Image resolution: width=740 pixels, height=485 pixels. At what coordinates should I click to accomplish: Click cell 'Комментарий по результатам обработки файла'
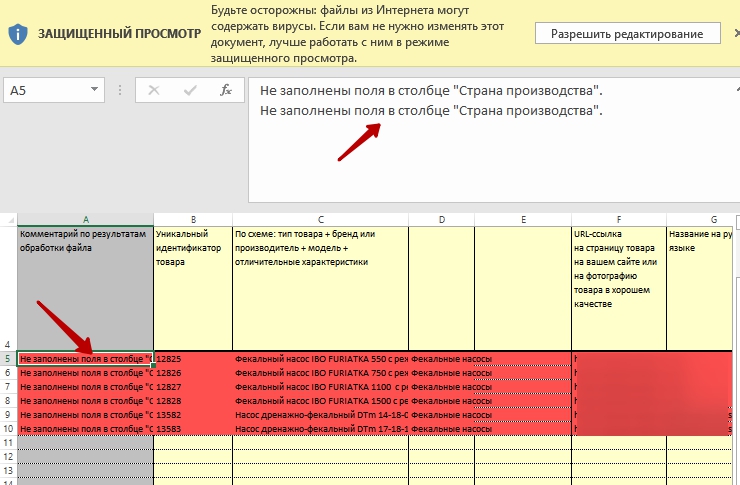(x=85, y=289)
